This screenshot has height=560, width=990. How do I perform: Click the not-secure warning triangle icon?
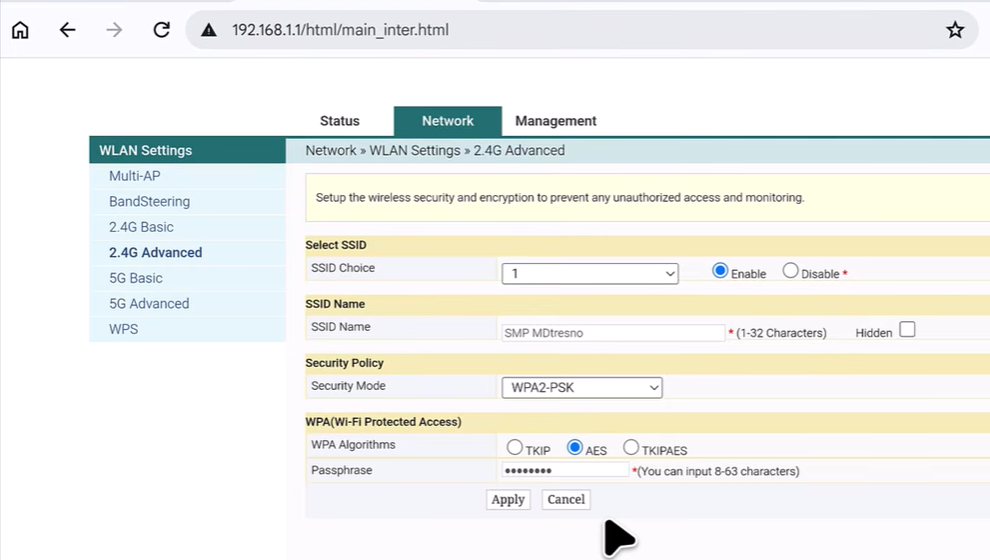[x=209, y=30]
